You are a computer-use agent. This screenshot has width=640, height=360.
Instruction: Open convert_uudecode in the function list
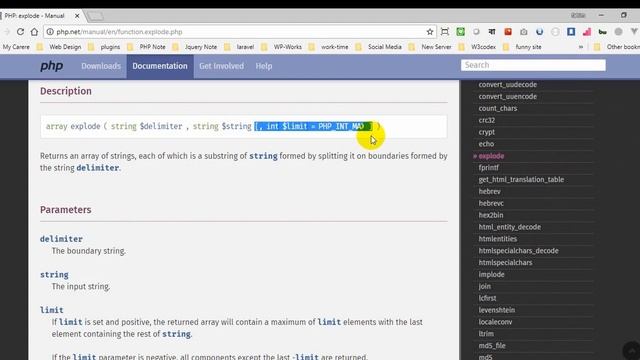click(507, 84)
